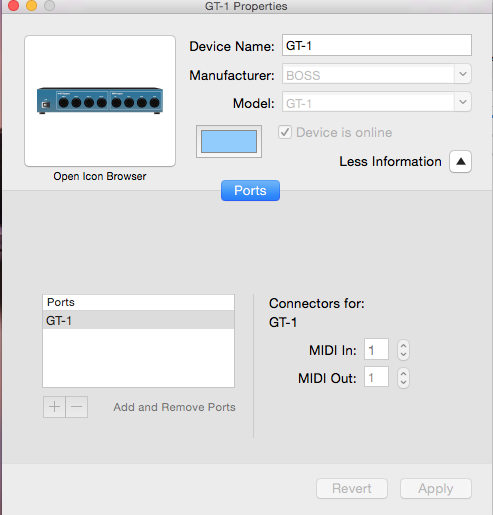Select GT-1 in the Ports list

coord(138,320)
